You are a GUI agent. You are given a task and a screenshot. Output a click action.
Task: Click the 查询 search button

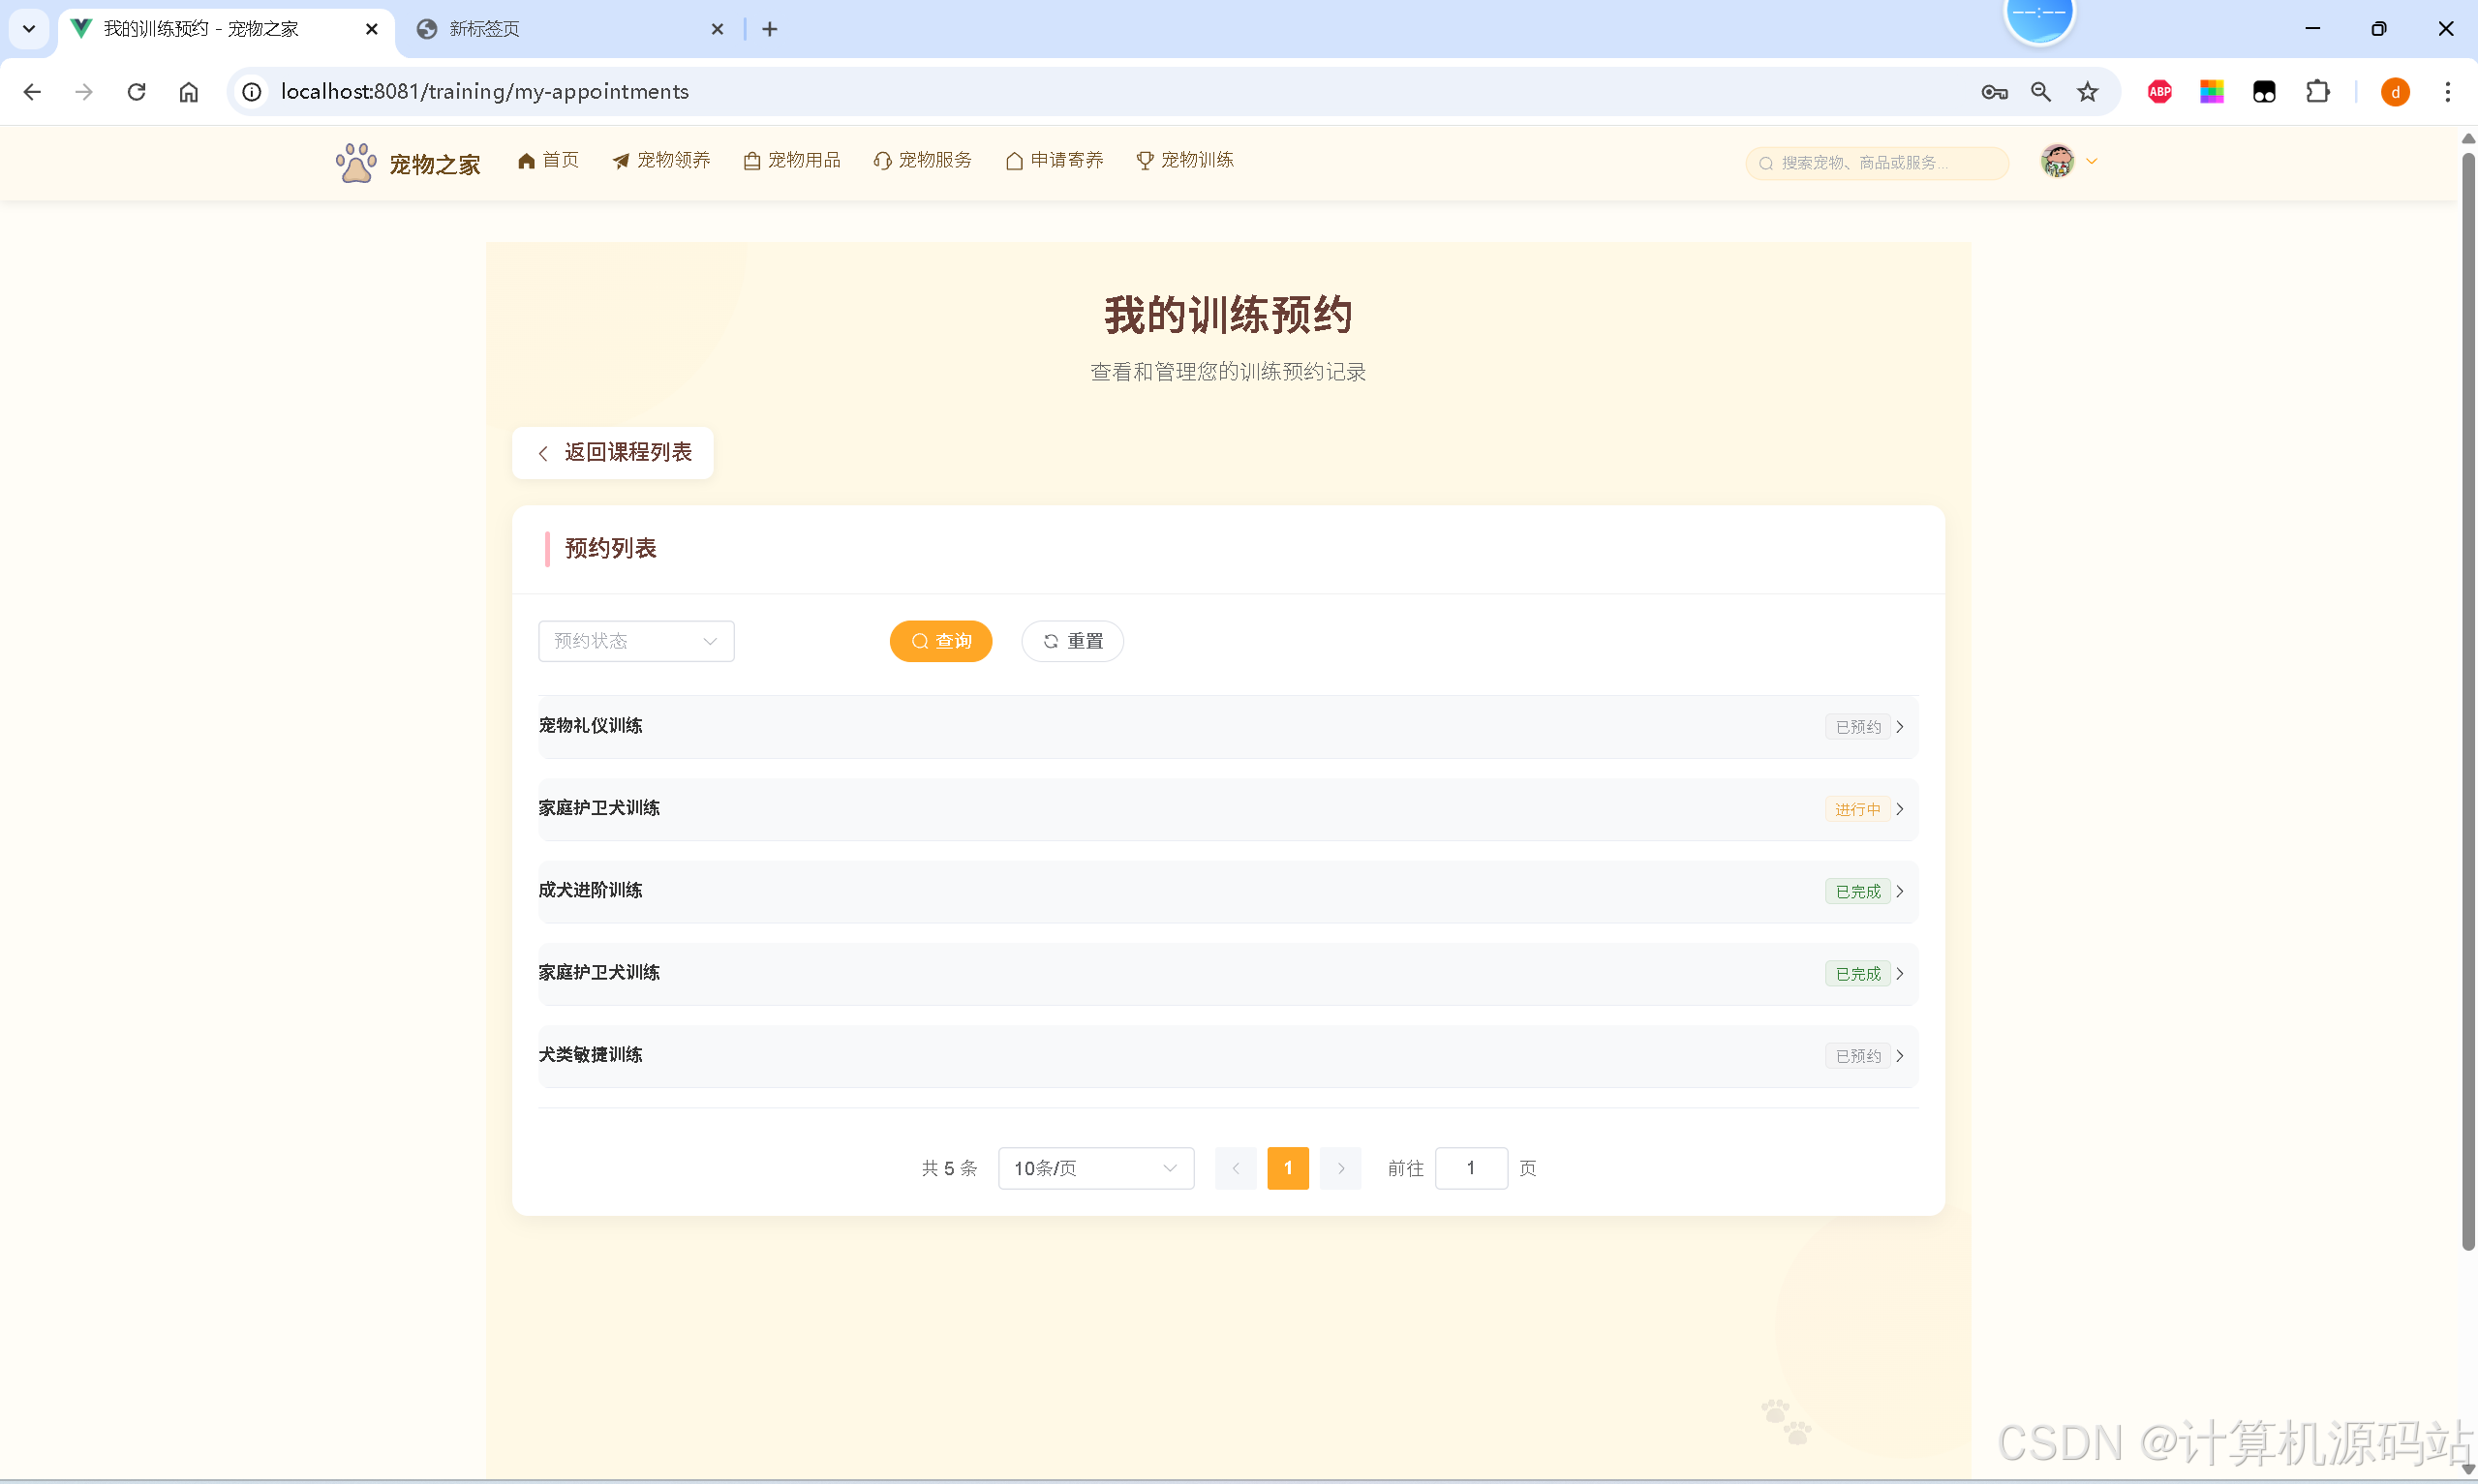(x=941, y=641)
